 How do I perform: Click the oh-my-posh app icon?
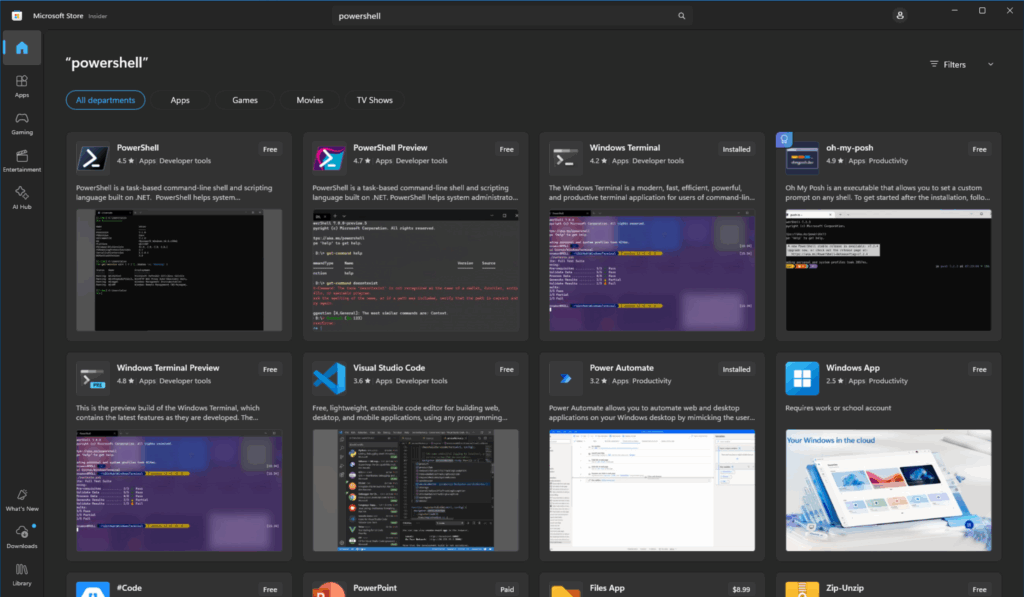(x=802, y=158)
